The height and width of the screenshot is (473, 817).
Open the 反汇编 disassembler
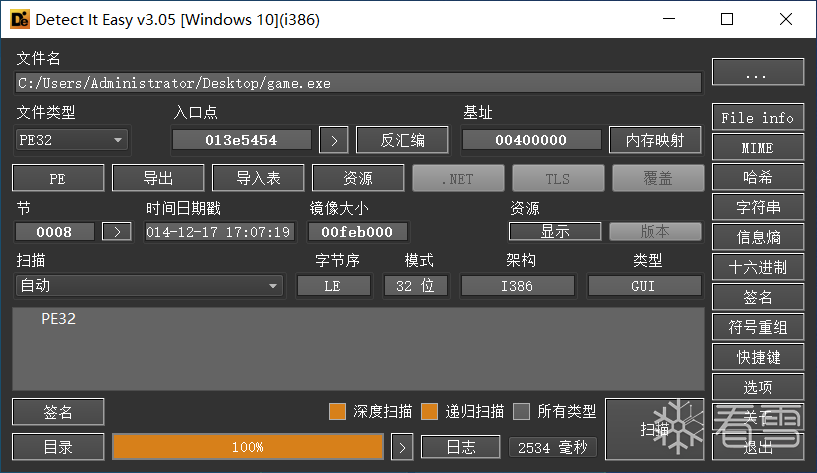point(402,140)
